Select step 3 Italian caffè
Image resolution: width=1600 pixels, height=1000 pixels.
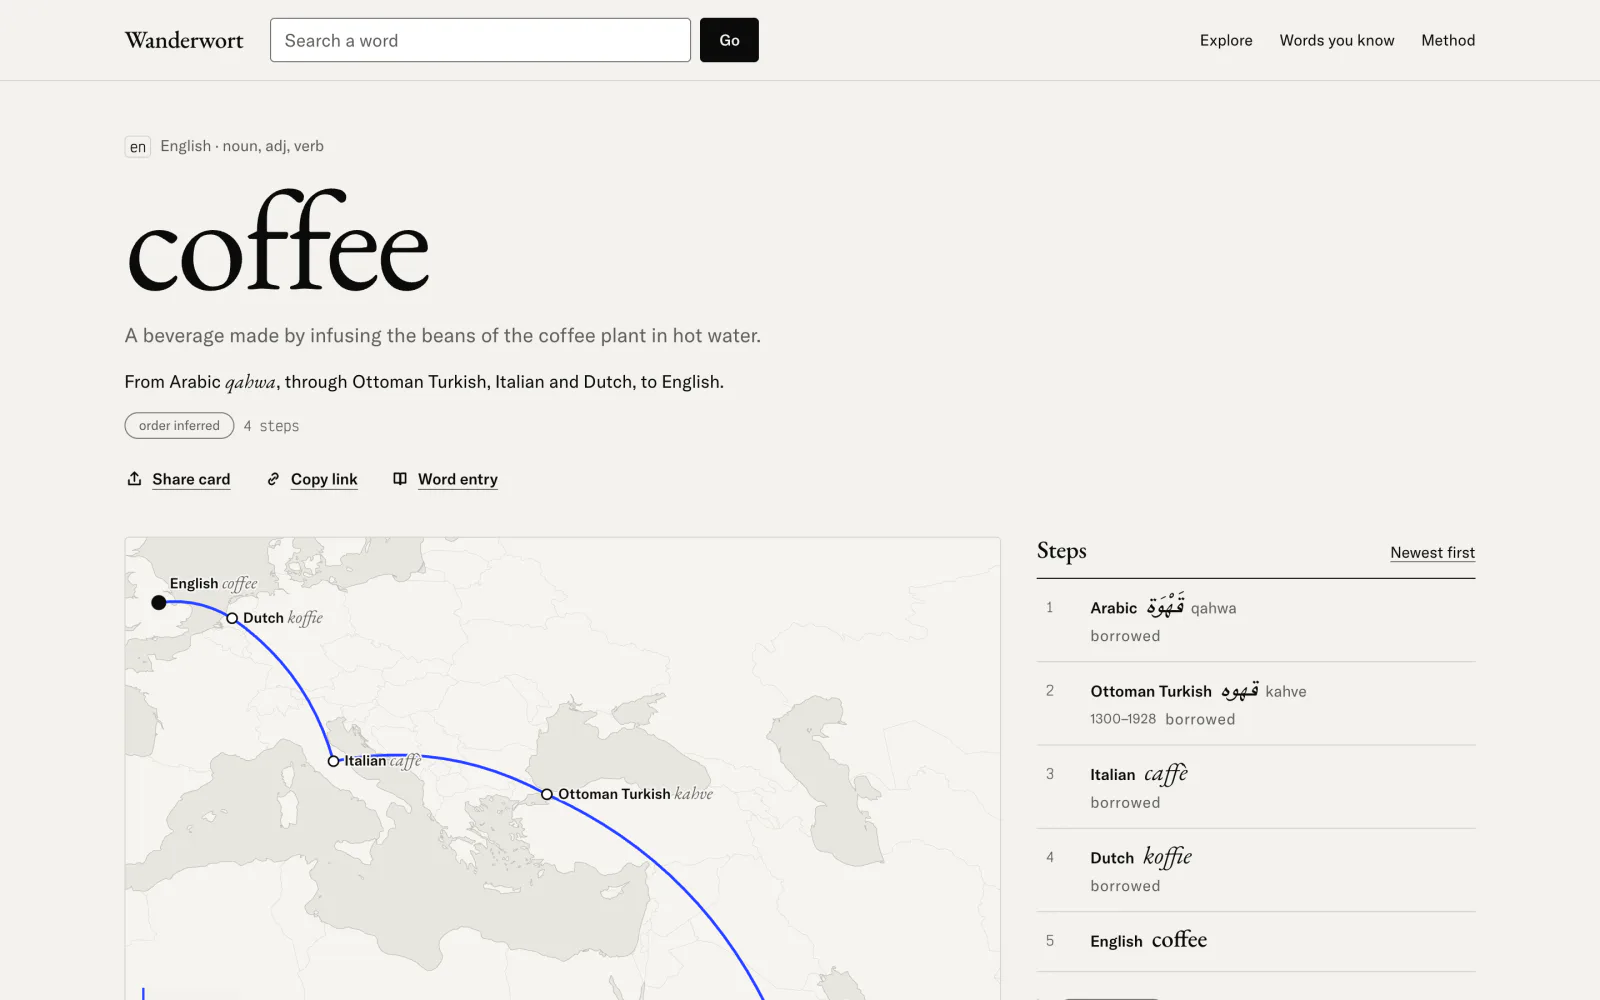pos(1256,787)
